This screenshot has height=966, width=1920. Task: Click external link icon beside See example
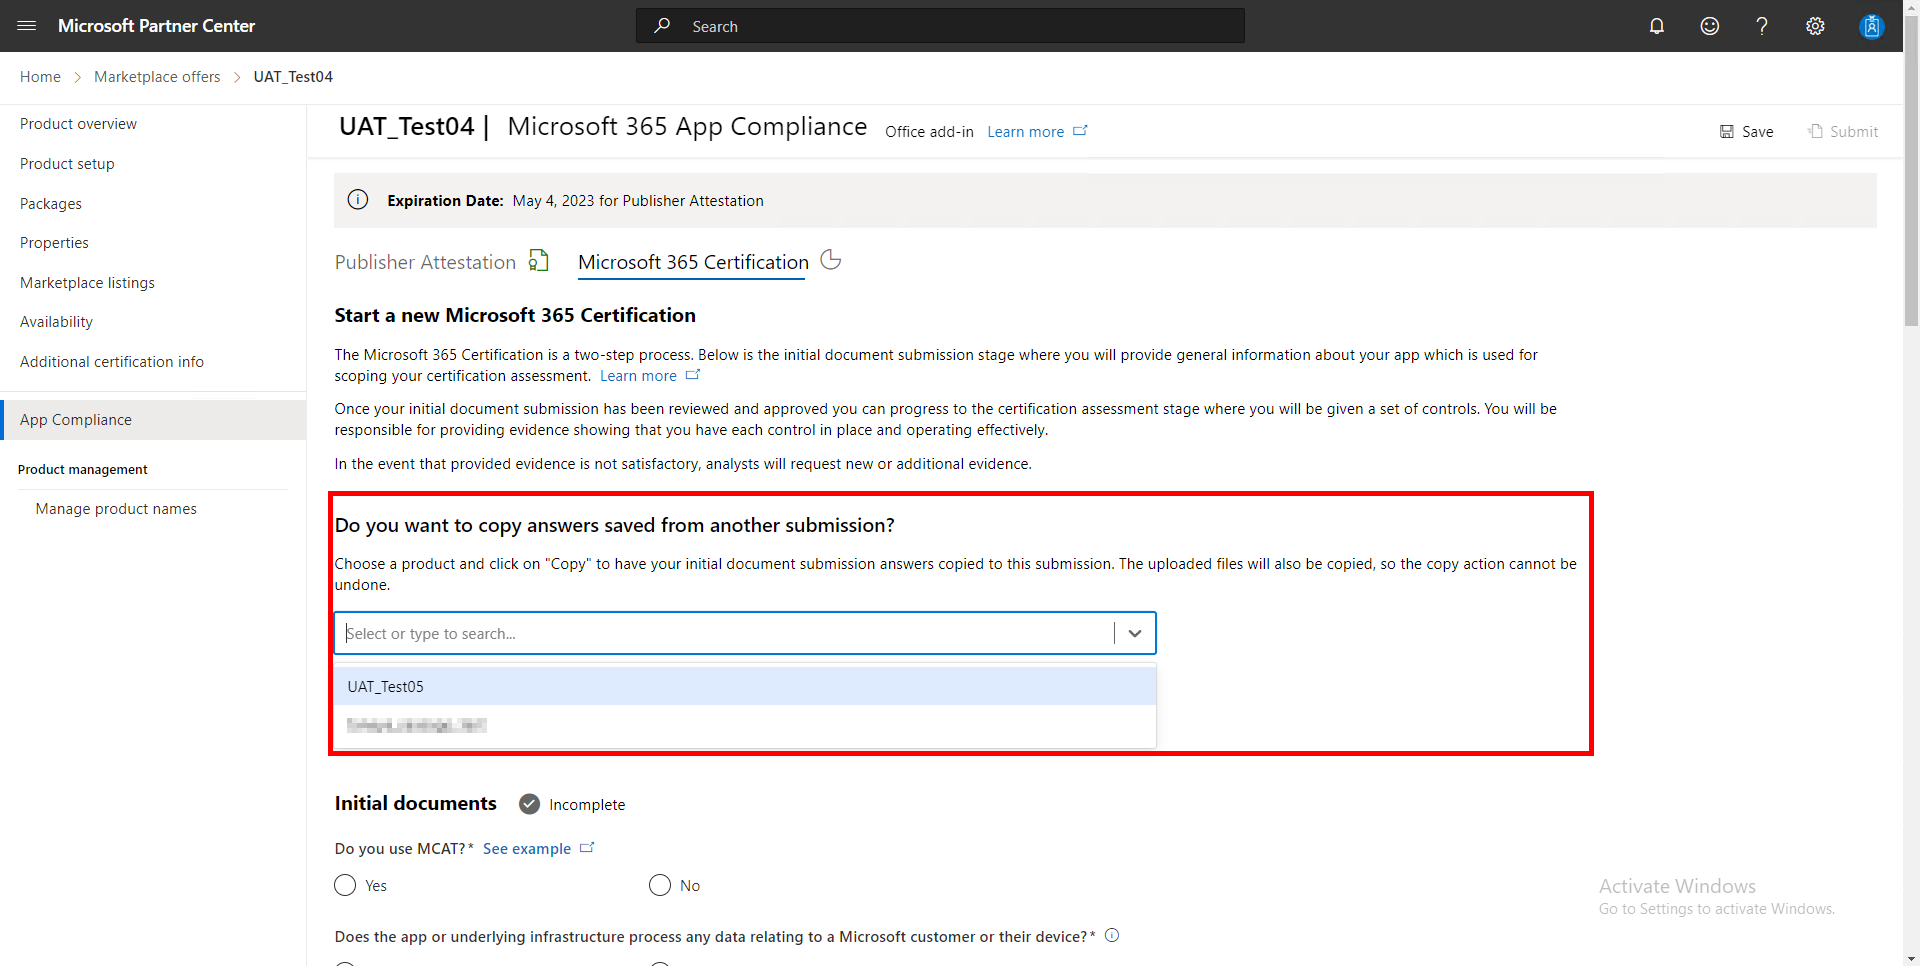tap(587, 848)
